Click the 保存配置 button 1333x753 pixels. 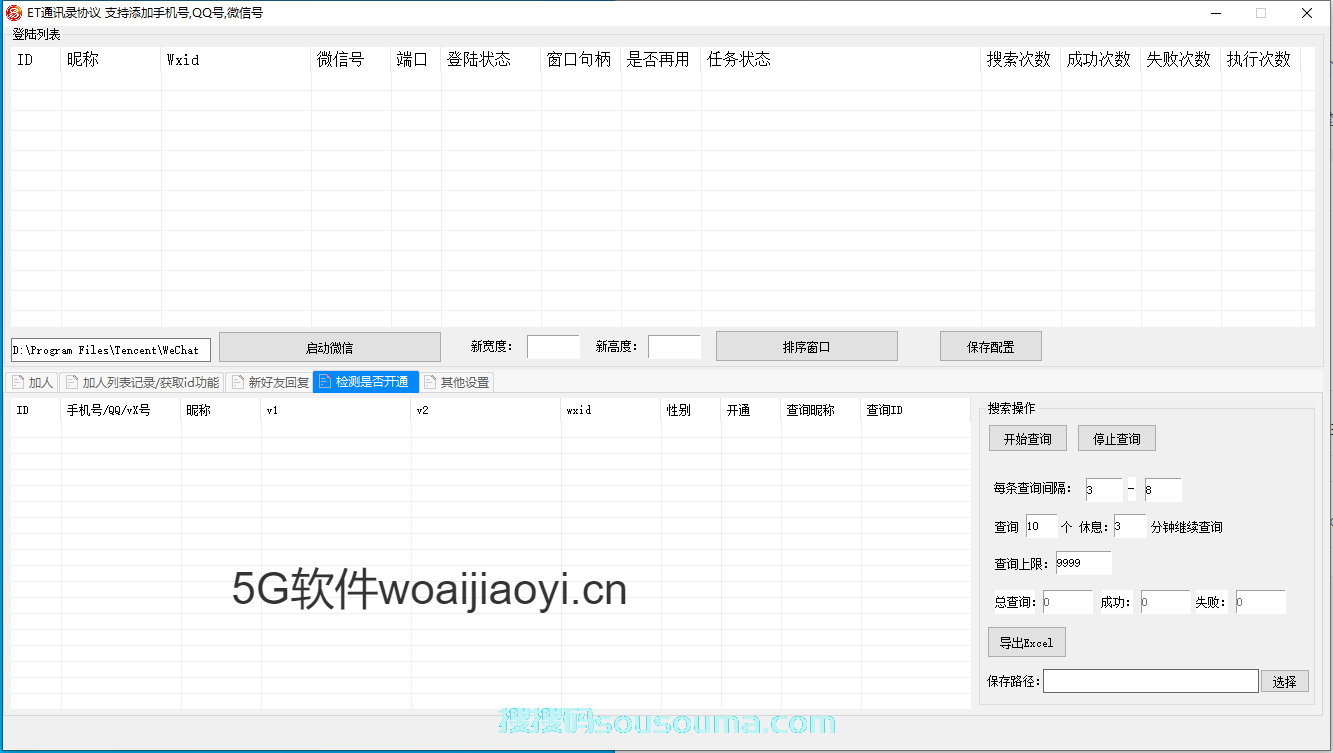click(990, 347)
